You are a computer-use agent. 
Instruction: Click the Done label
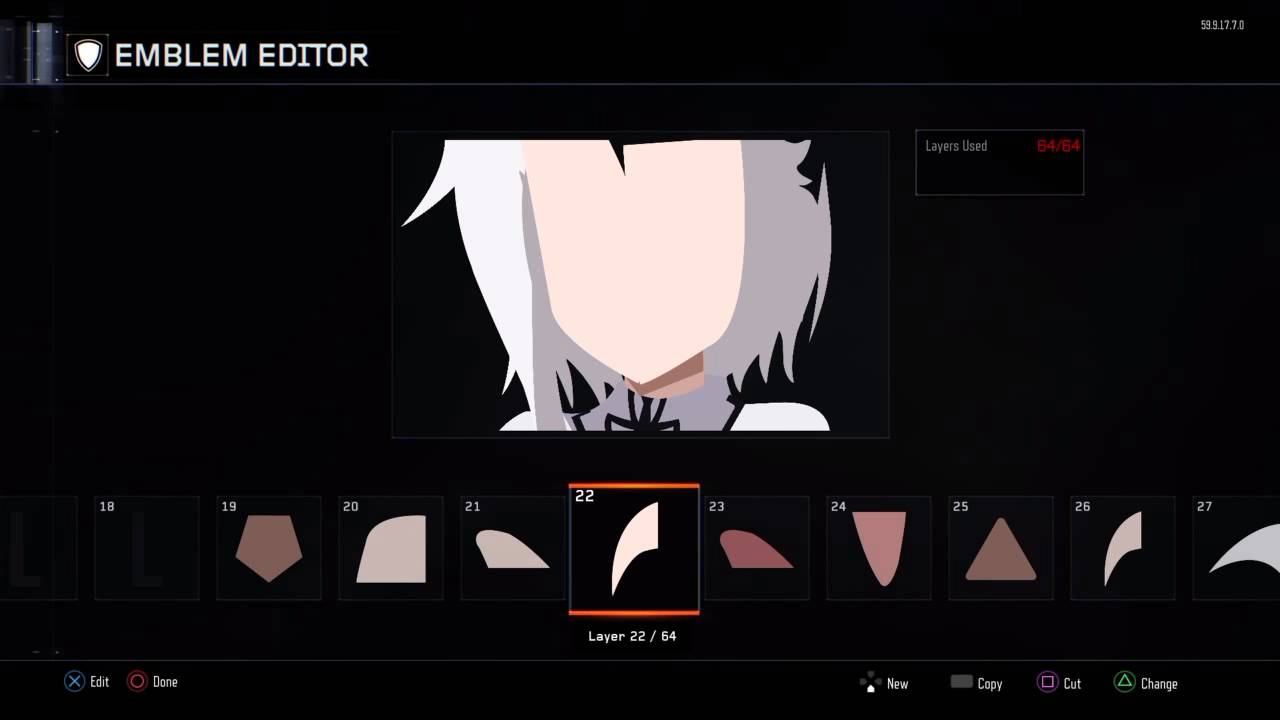165,682
